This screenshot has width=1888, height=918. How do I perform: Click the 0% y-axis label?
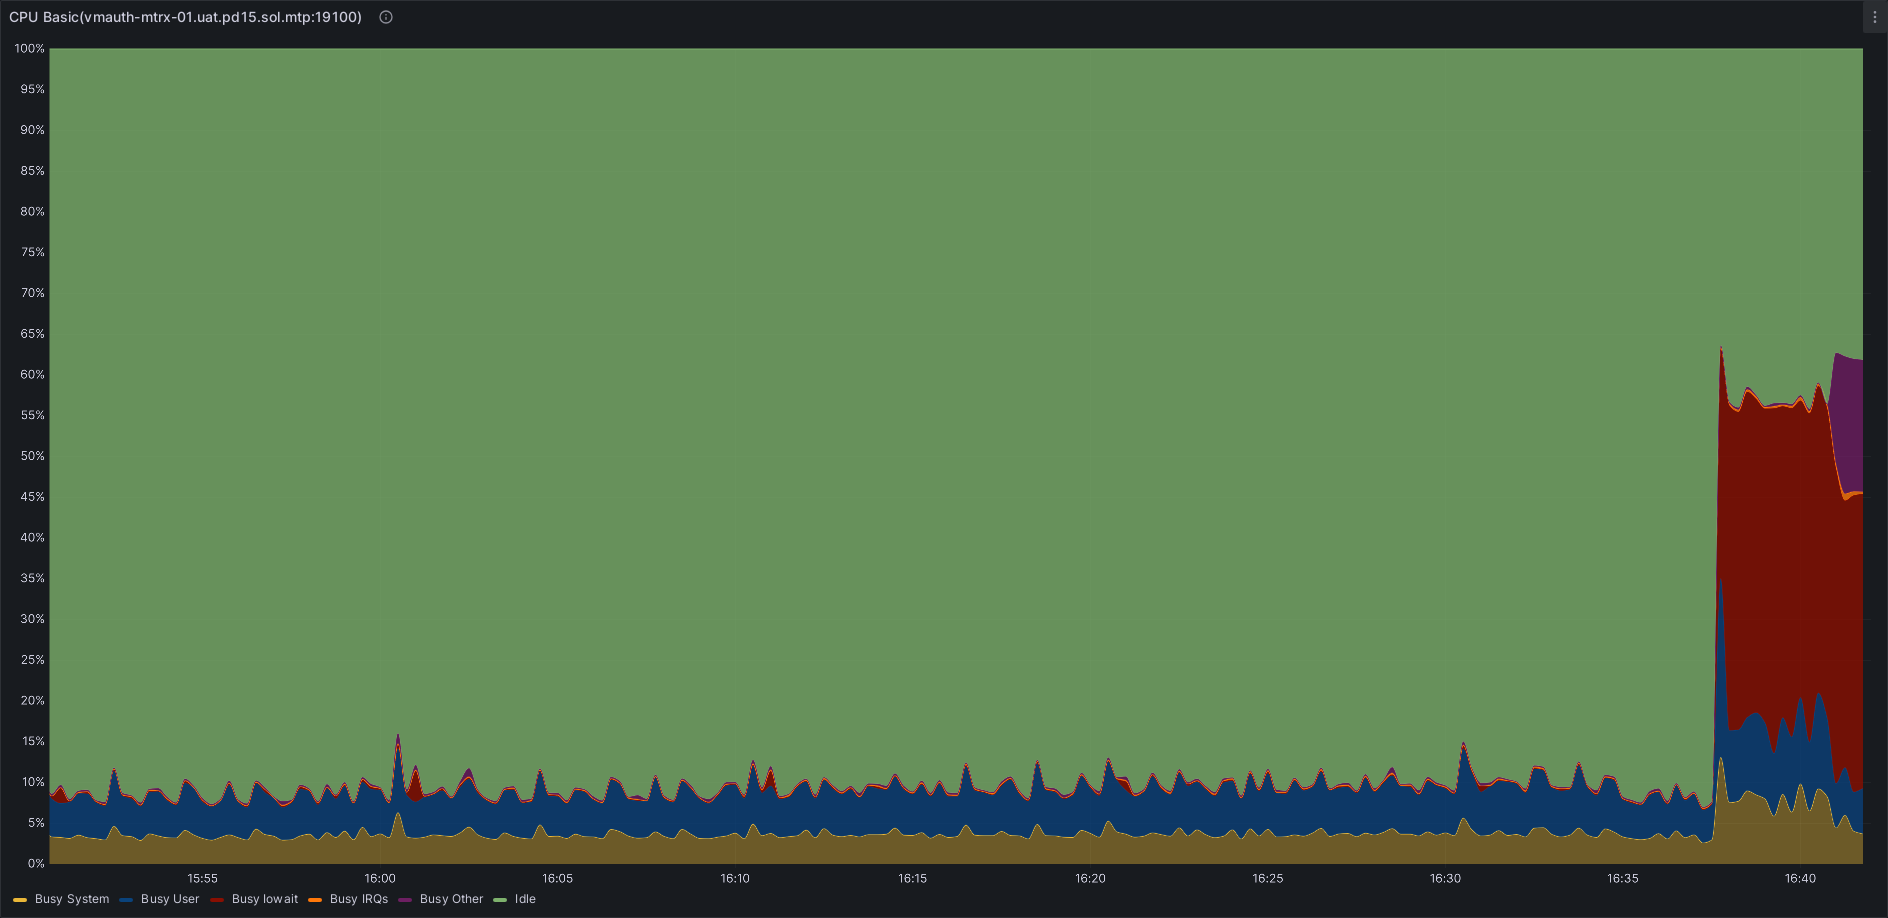36,863
